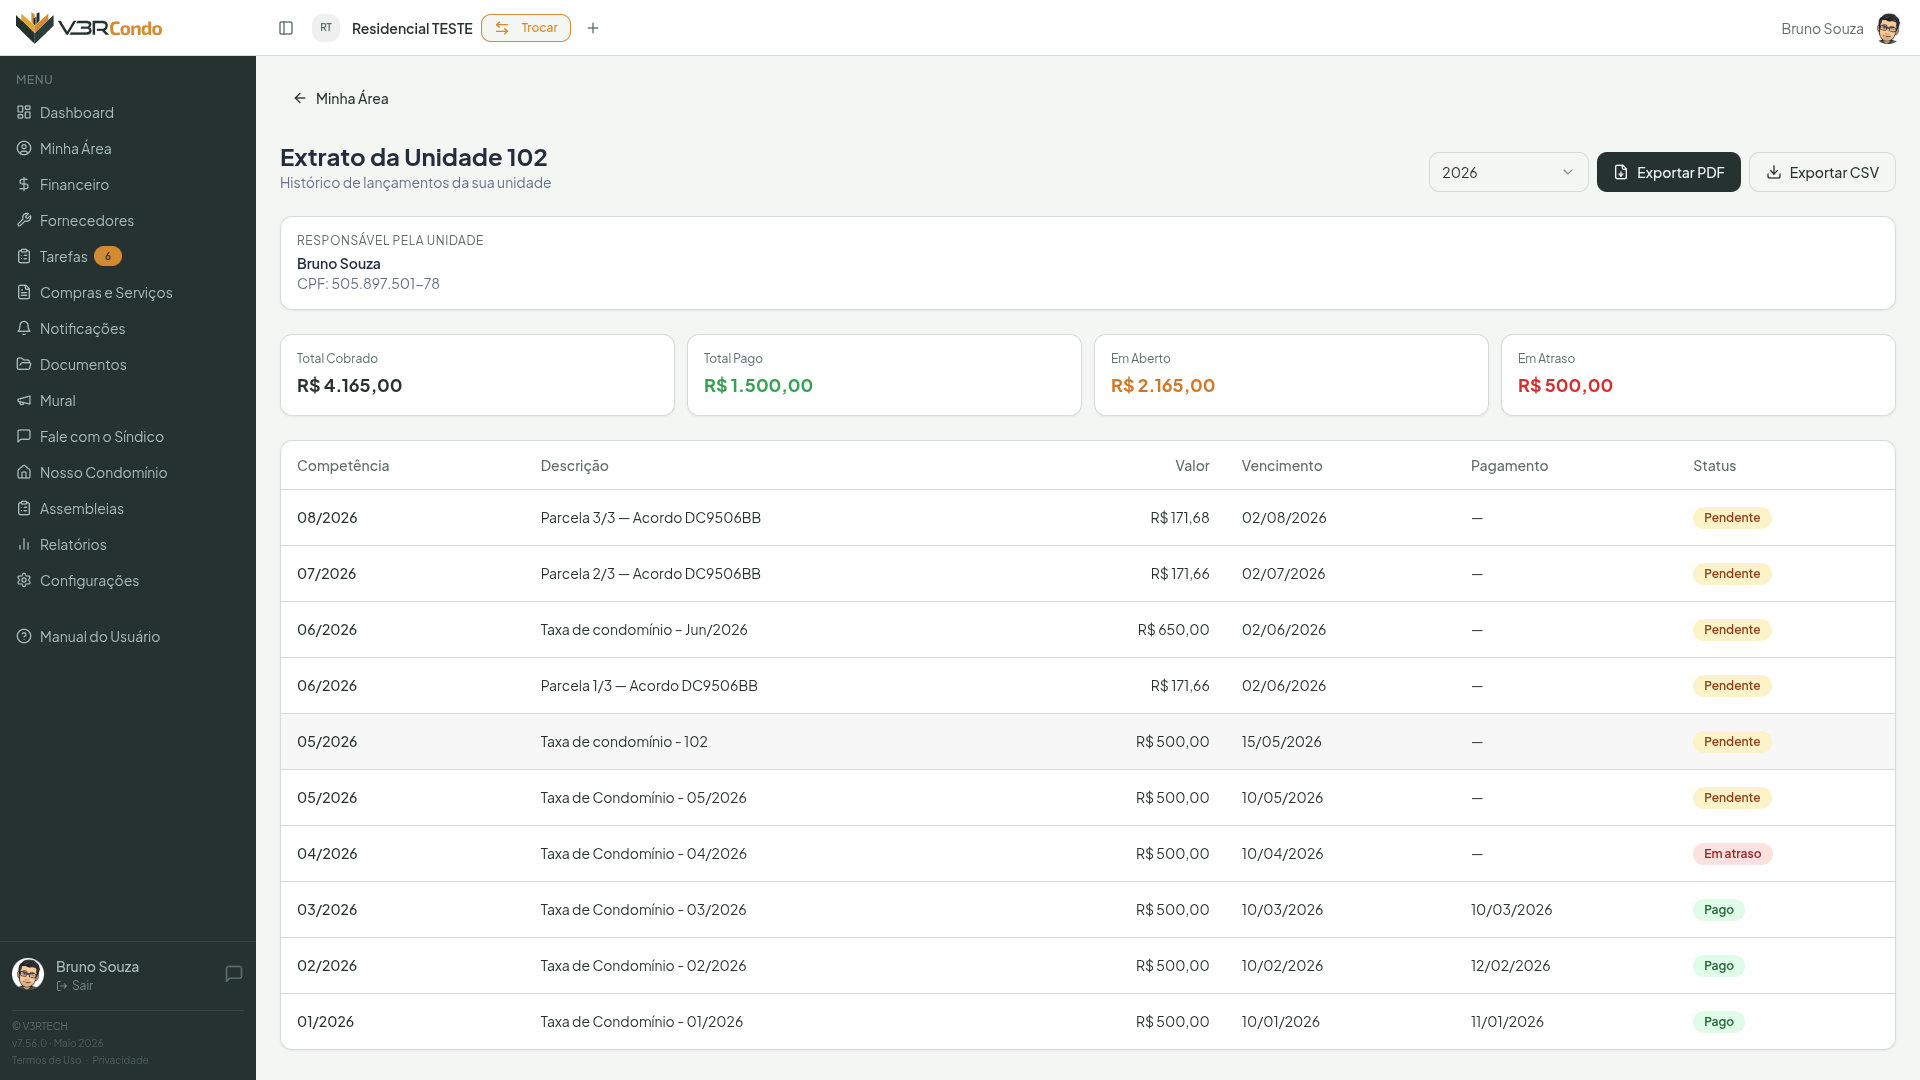The image size is (1920, 1080).
Task: Select Notificações in the sidebar
Action: pyautogui.click(x=128, y=328)
